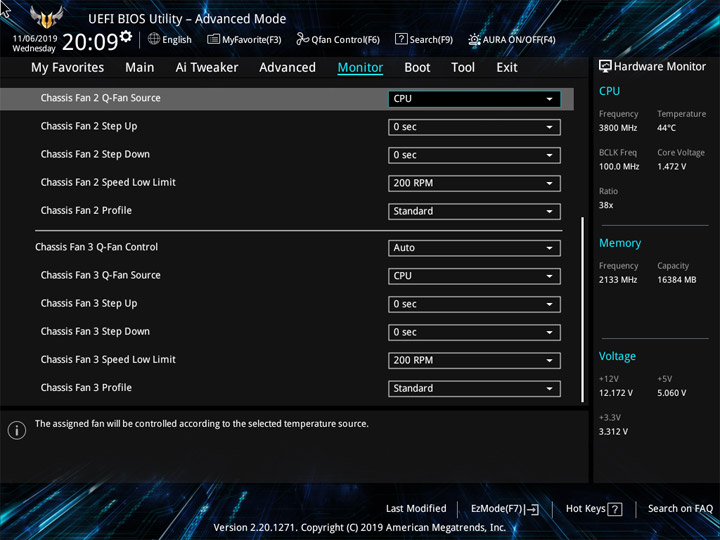Open MyFavorite(F3) list icon
Screen dimensions: 720x540
[213, 39]
